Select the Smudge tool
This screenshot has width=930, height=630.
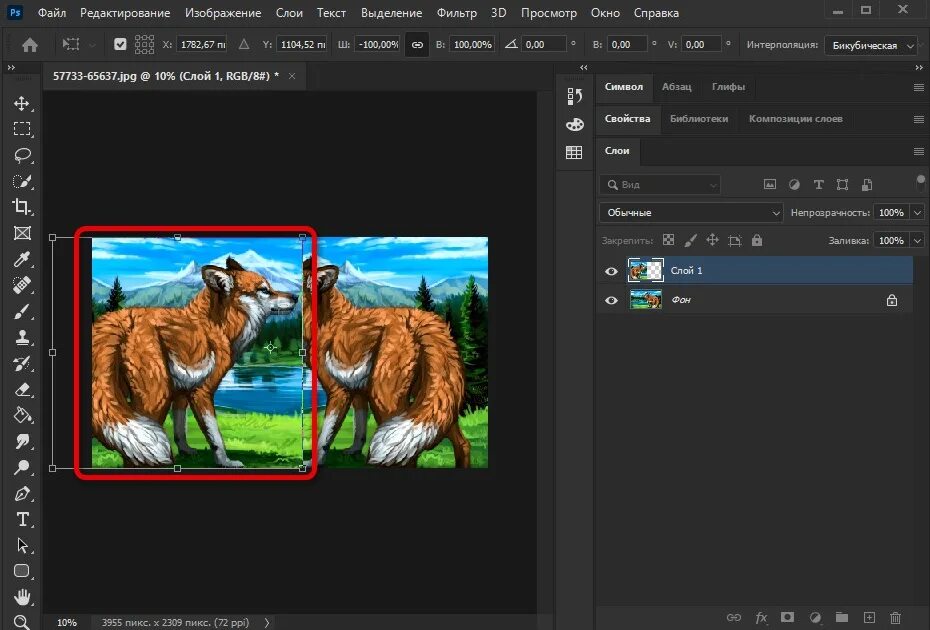[22, 441]
